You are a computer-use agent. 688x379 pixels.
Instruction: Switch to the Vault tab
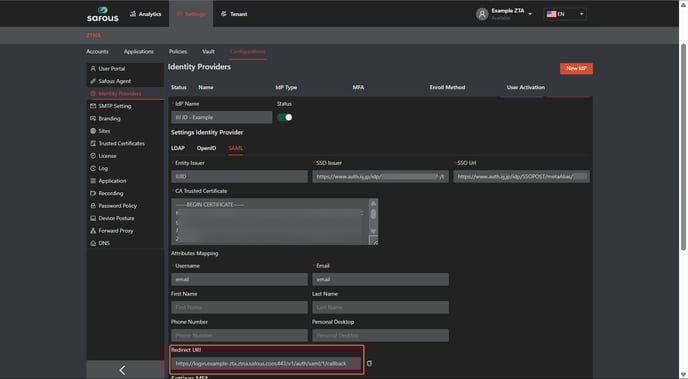coord(208,52)
